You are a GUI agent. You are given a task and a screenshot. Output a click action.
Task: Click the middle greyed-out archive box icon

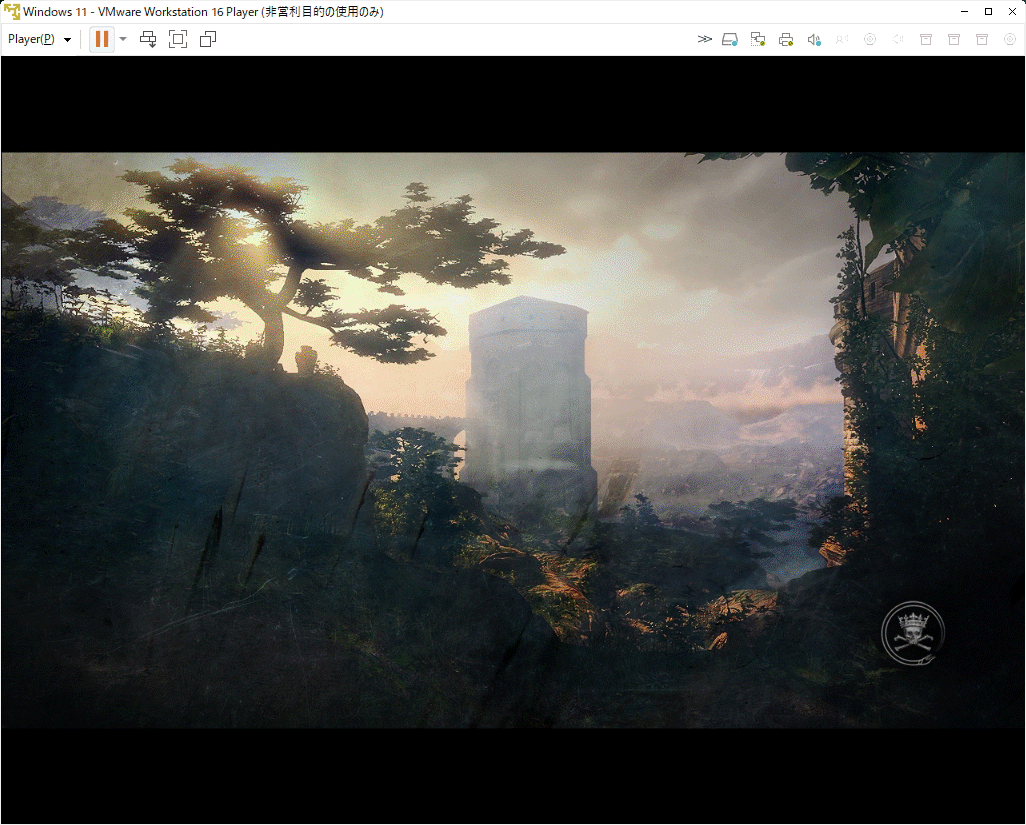(x=954, y=39)
